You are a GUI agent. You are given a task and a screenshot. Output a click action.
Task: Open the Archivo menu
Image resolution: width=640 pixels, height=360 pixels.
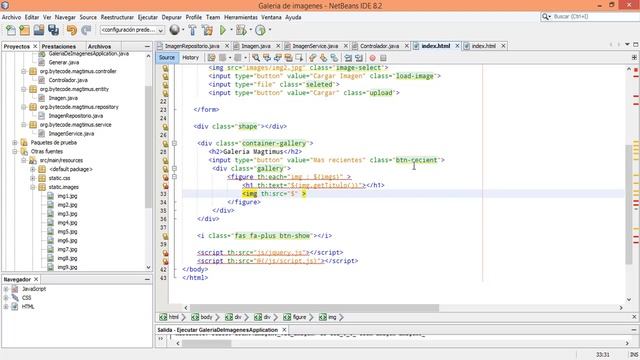[x=11, y=17]
